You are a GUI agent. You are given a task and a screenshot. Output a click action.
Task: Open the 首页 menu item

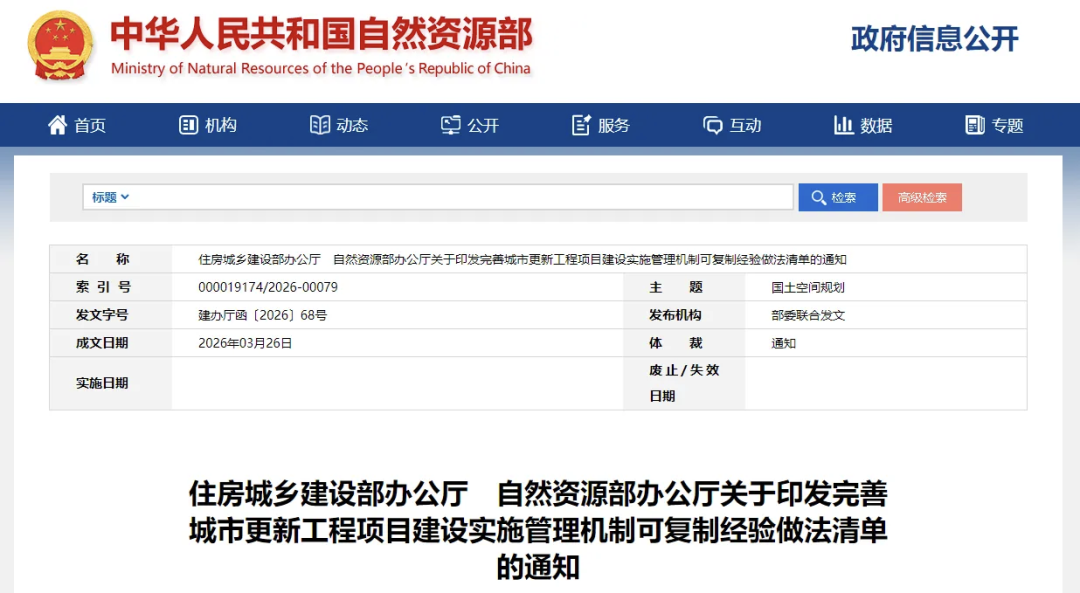pos(90,125)
